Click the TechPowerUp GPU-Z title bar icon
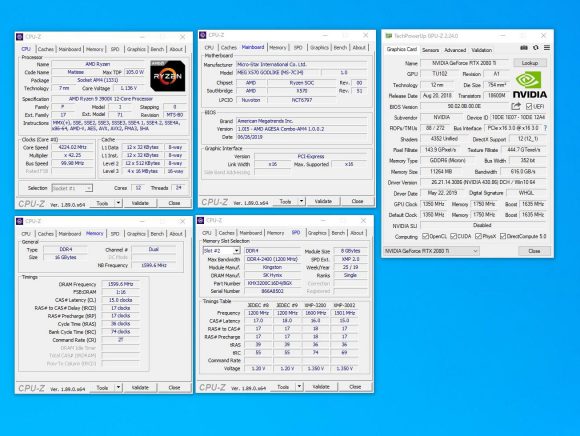The image size is (580, 436). point(388,36)
